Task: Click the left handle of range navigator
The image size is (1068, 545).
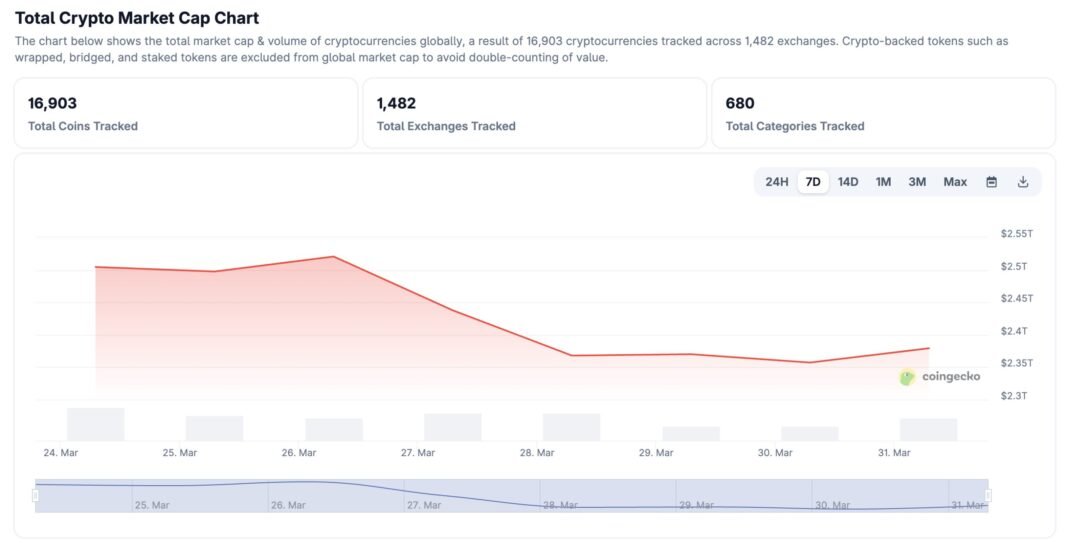Action: coord(36,495)
